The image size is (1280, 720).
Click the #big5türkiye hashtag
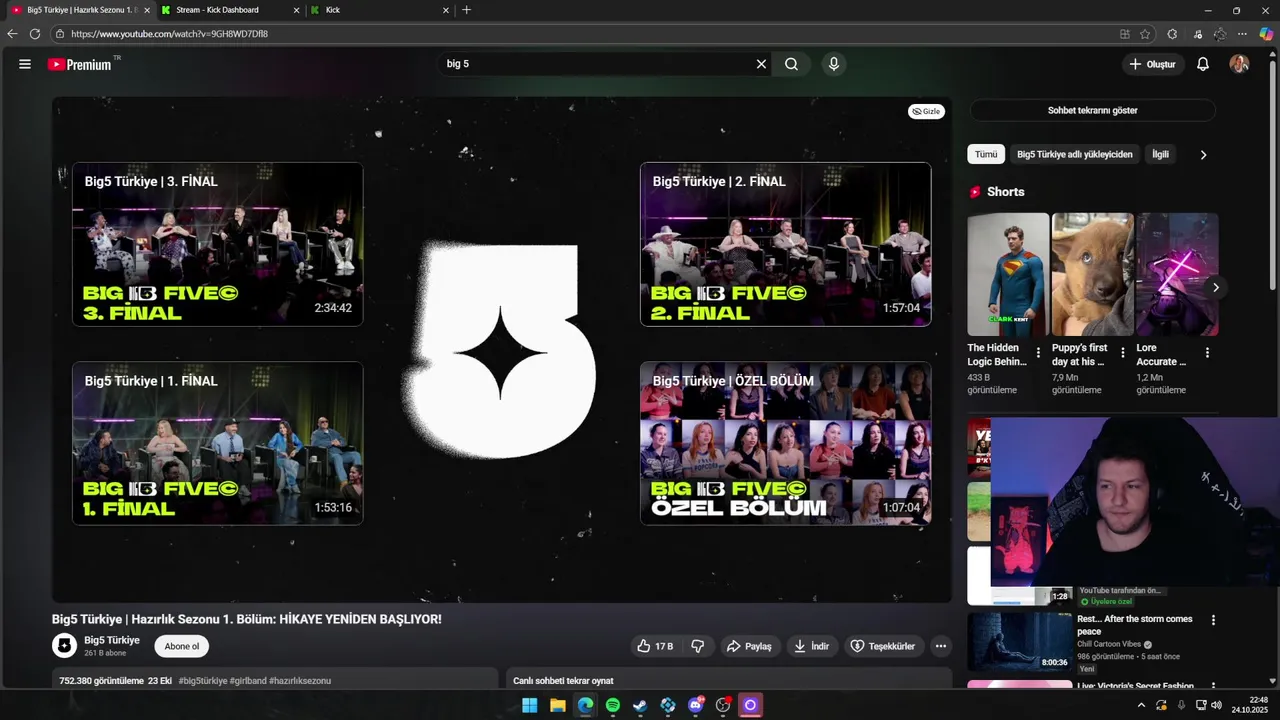(x=203, y=681)
